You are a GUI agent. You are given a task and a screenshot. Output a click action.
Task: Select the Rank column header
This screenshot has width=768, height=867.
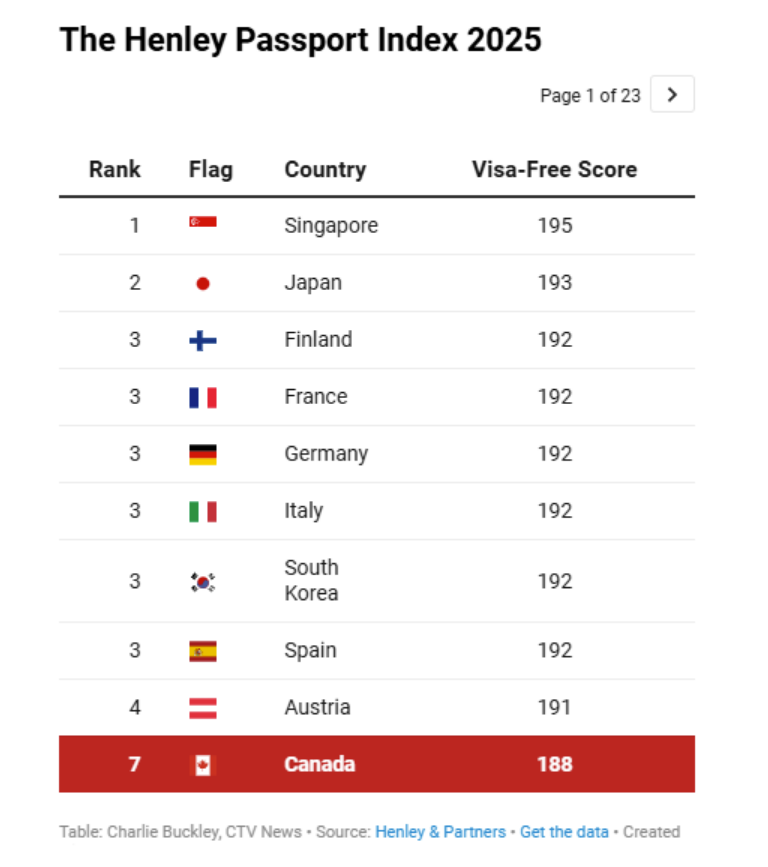[x=114, y=169]
